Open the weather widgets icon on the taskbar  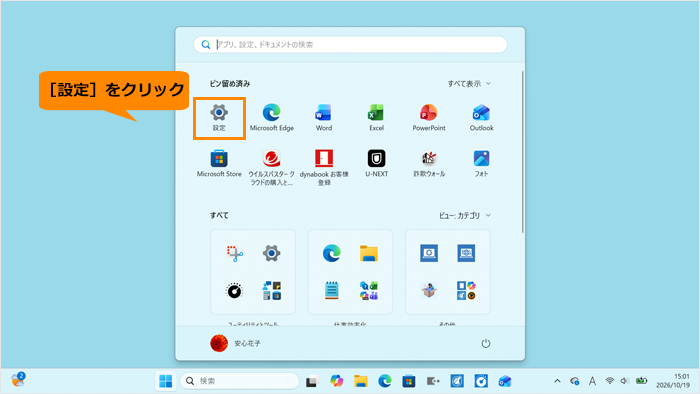pyautogui.click(x=18, y=380)
